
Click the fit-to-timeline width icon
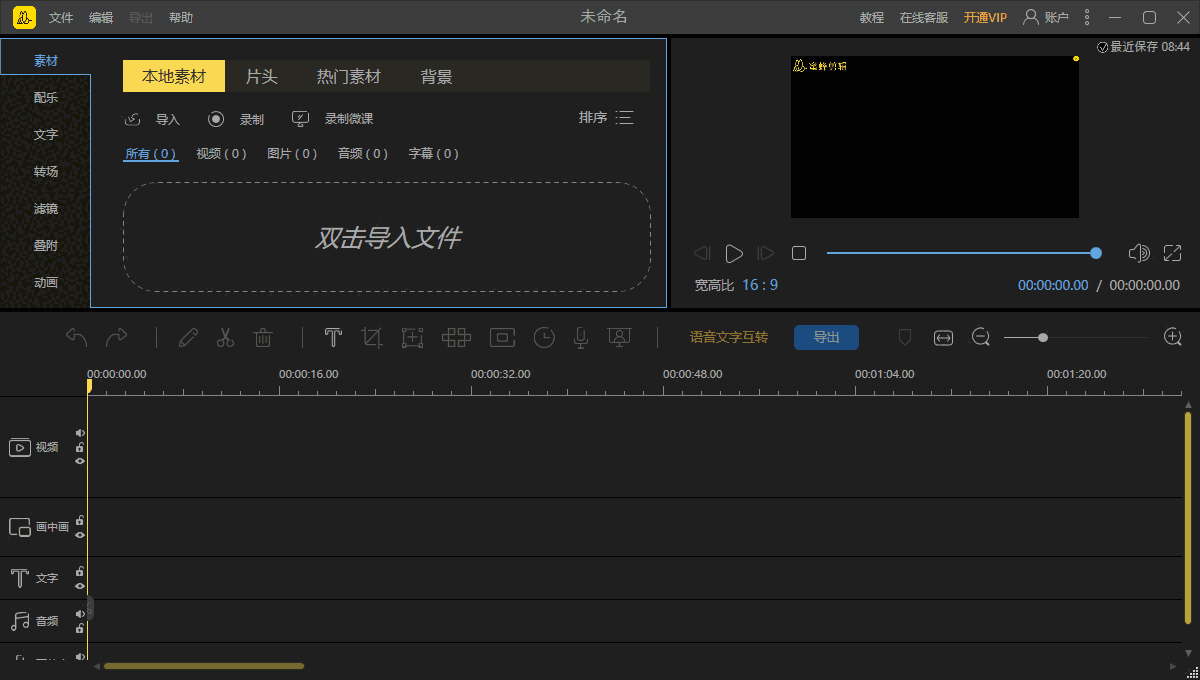point(943,338)
